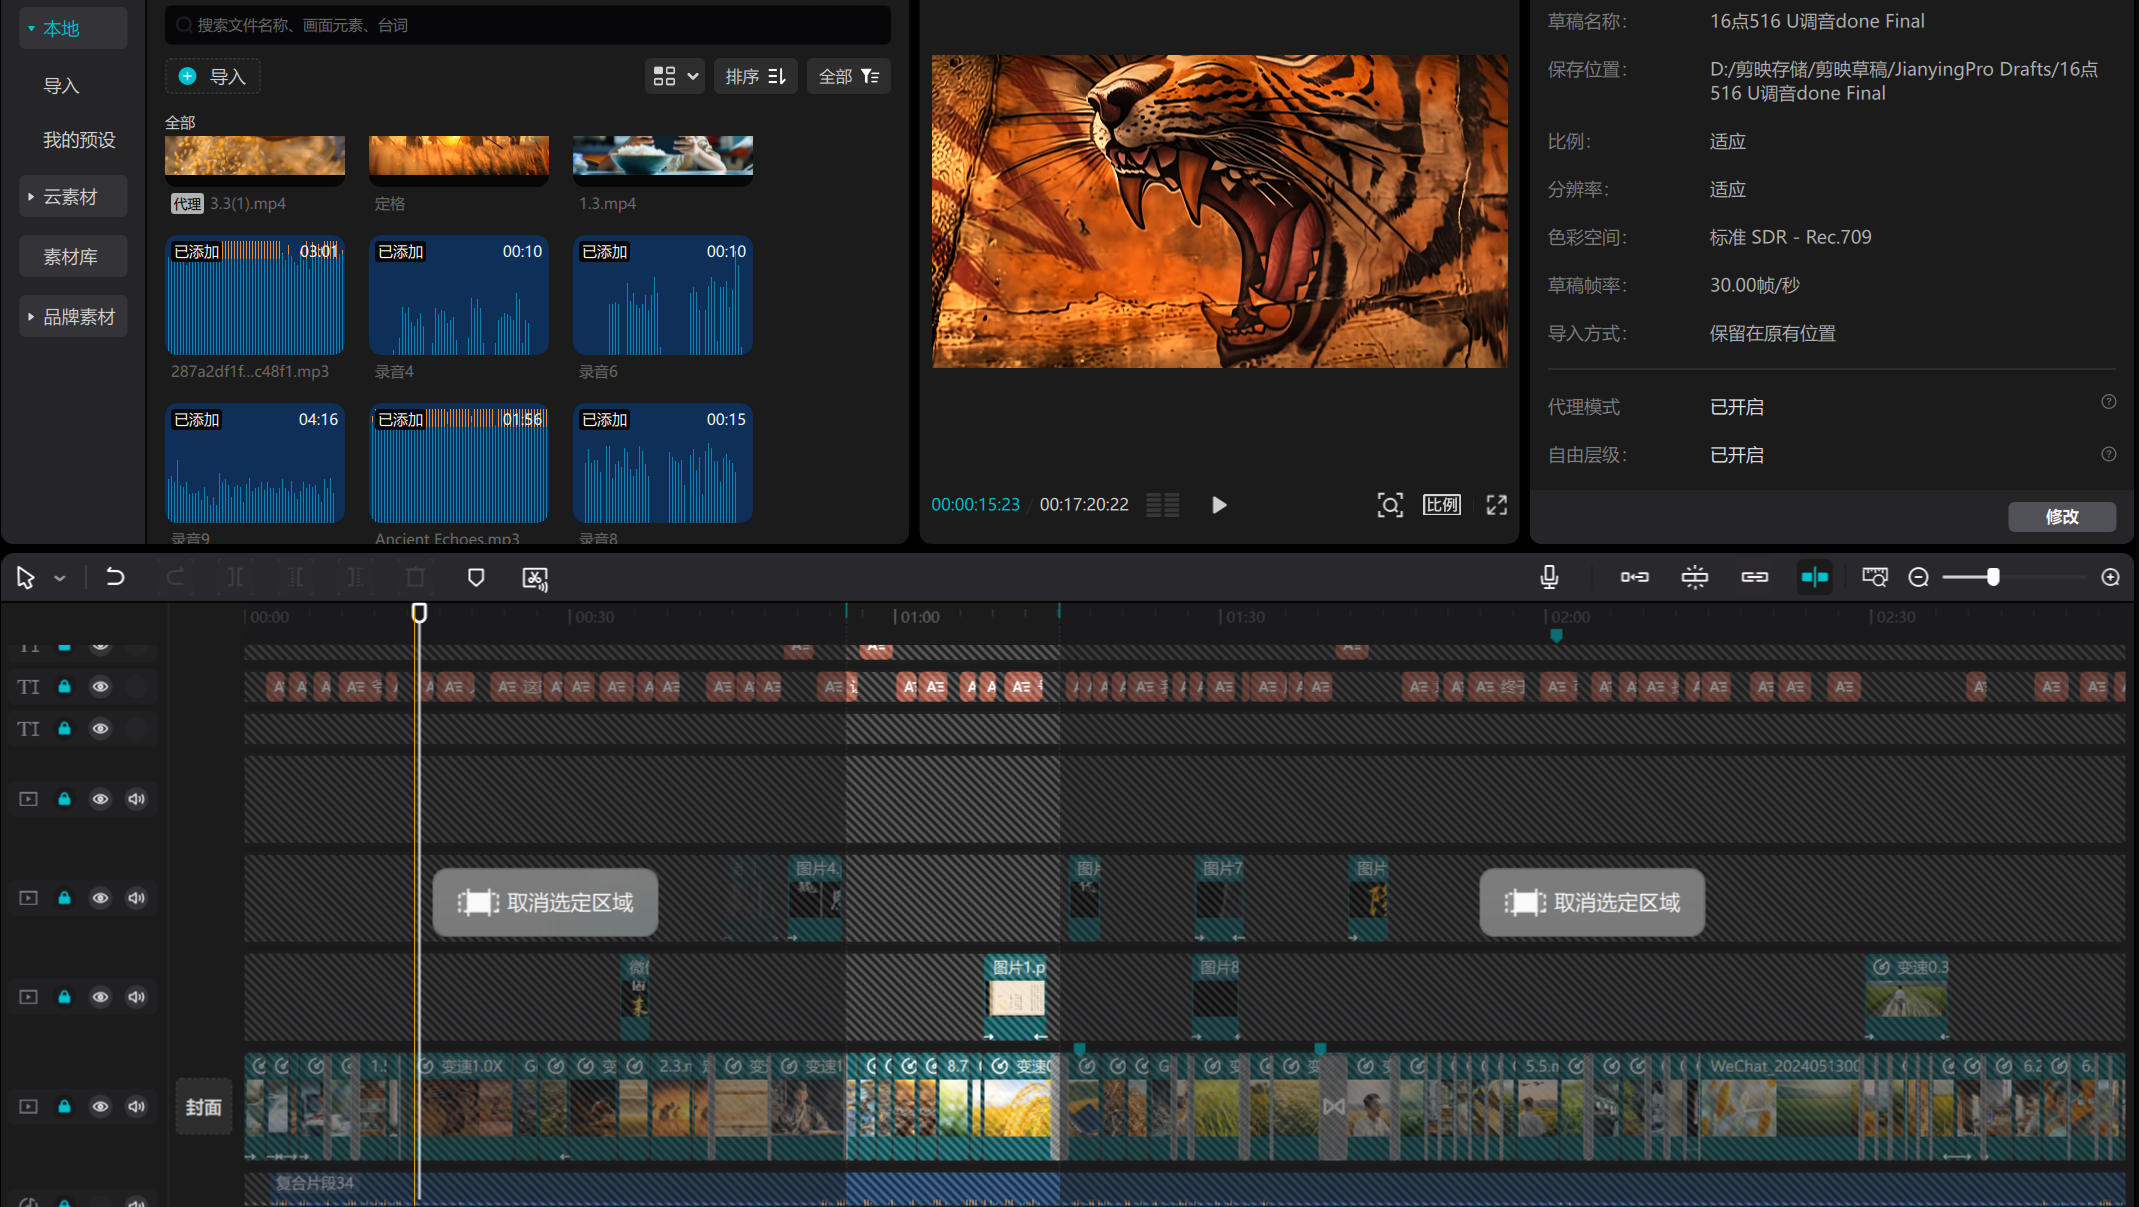Hide the video track containing 图片4
The image size is (2139, 1207).
click(x=100, y=898)
